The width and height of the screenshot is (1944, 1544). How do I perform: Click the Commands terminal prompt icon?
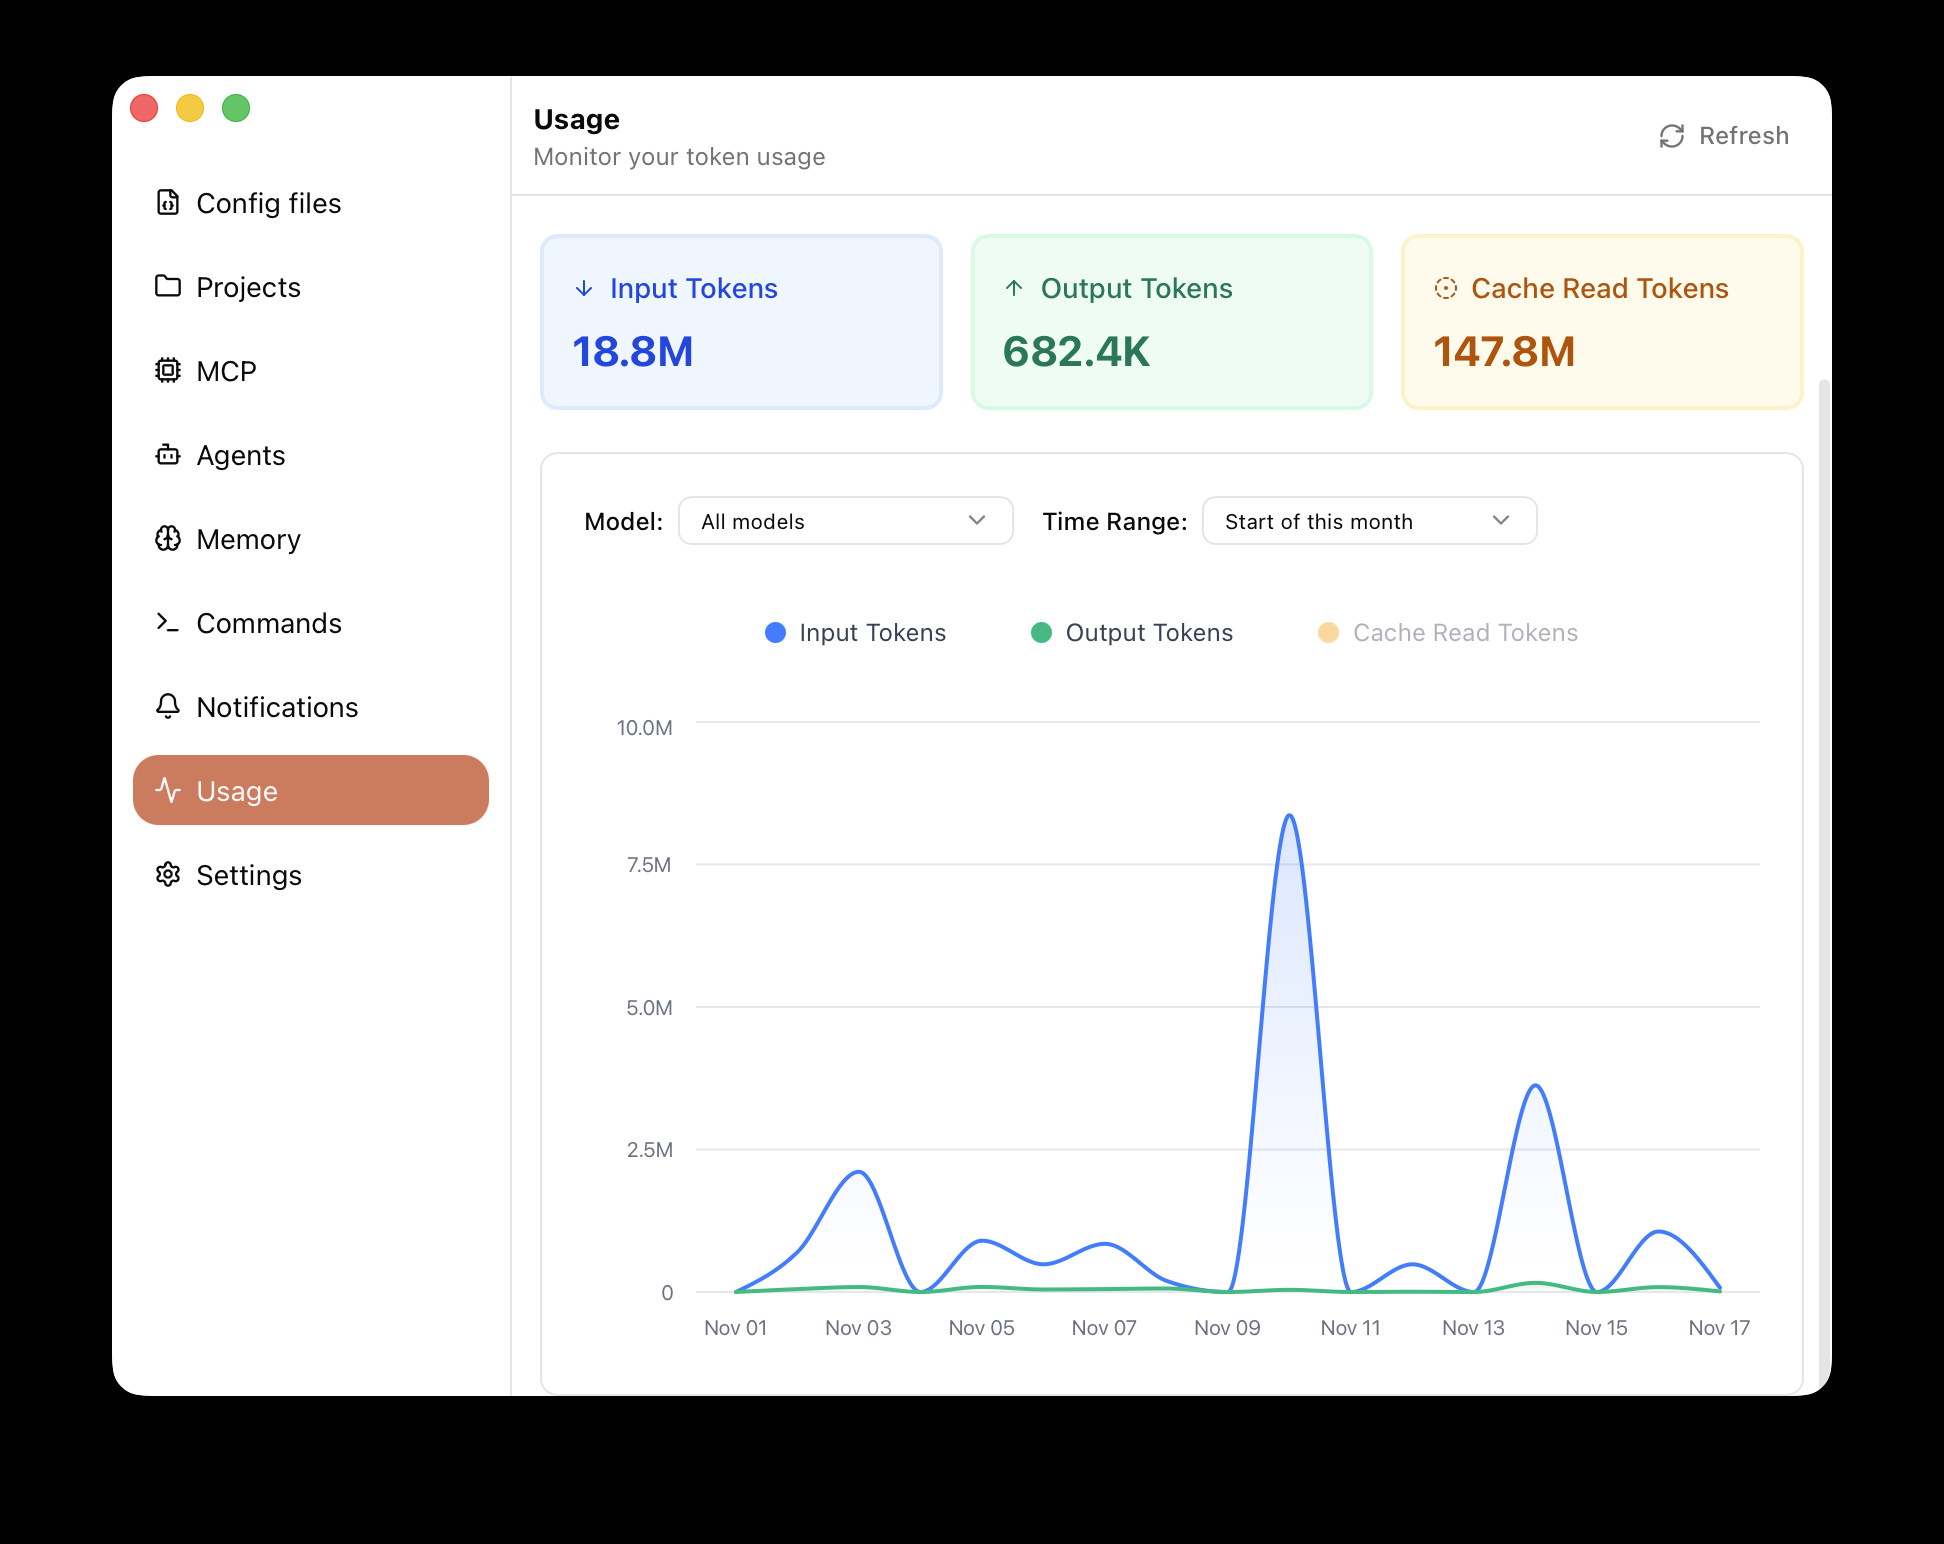(168, 622)
